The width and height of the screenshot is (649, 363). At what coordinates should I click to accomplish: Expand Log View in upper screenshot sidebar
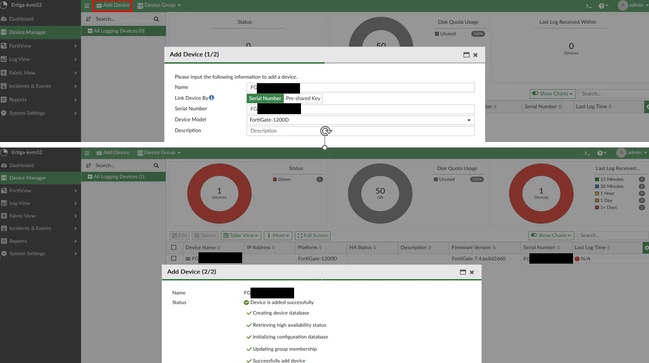coord(40,59)
